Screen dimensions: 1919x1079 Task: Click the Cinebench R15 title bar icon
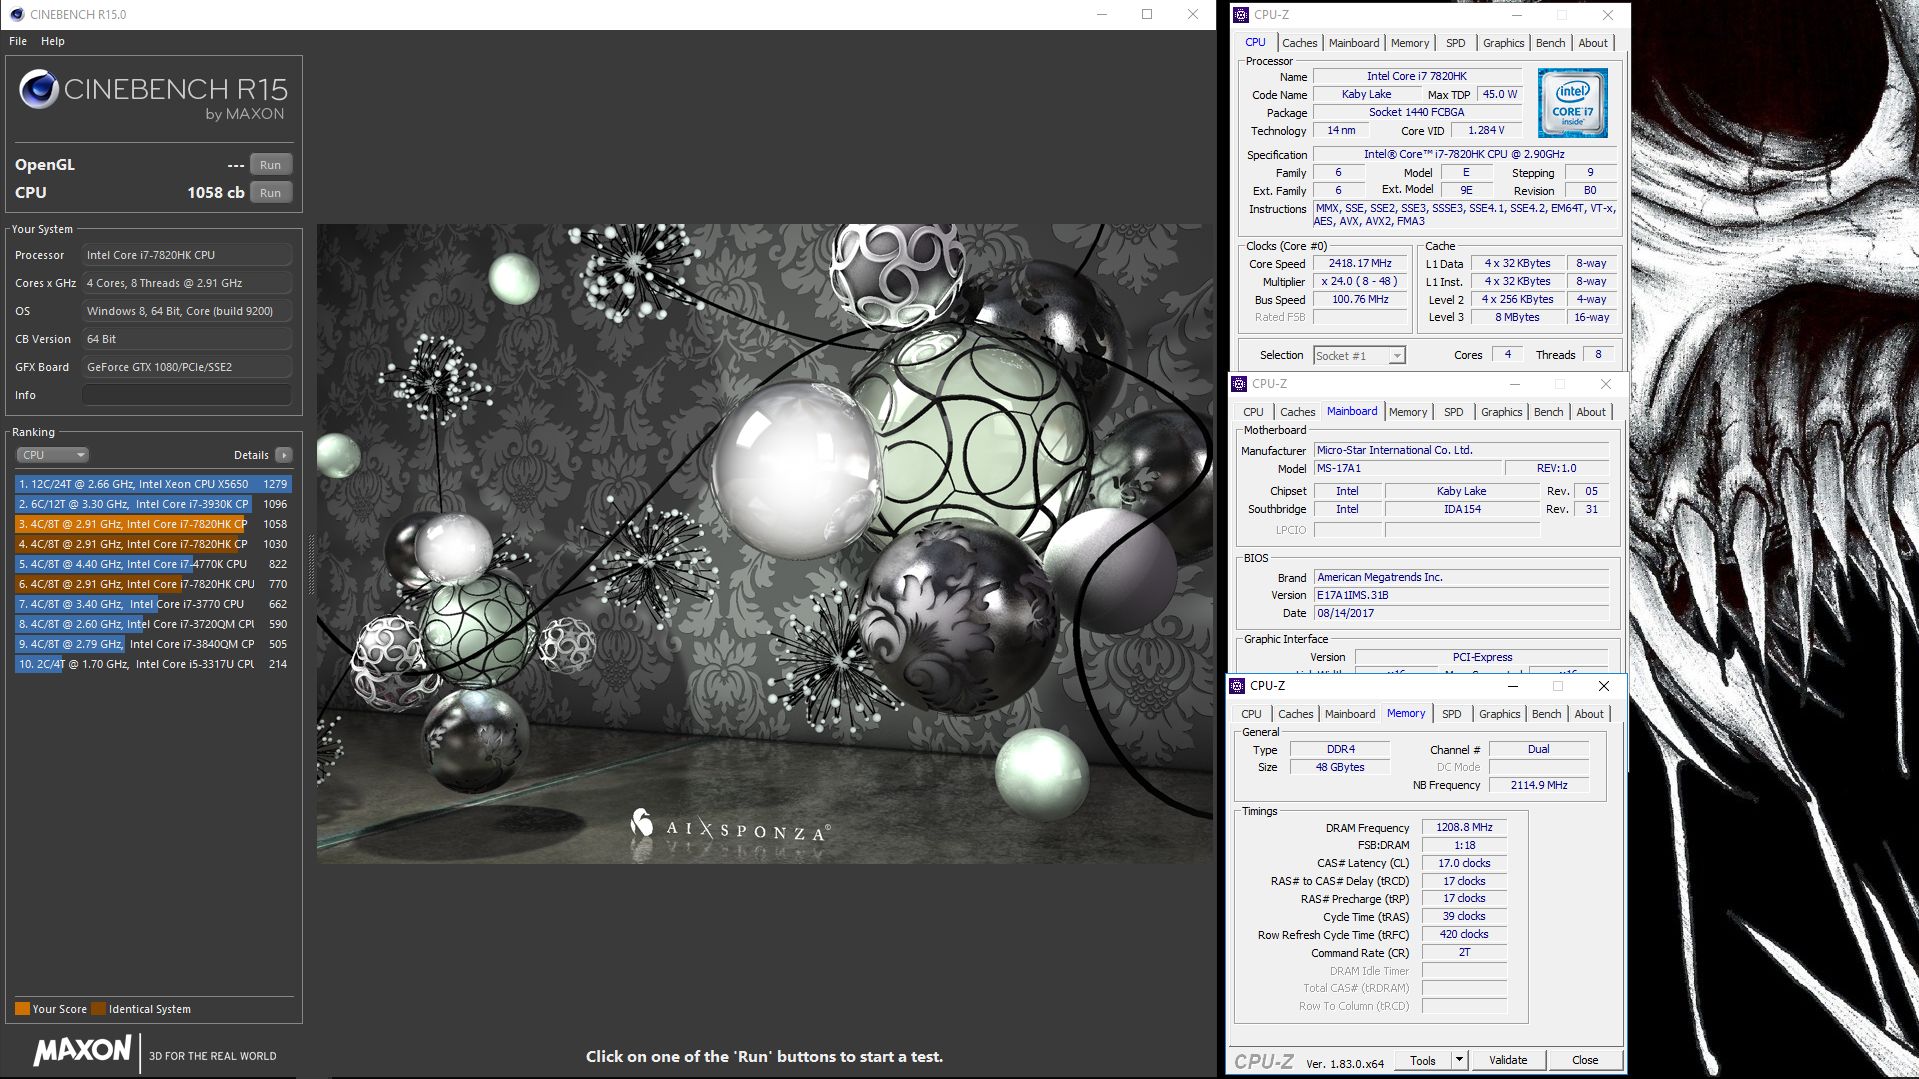[x=17, y=14]
